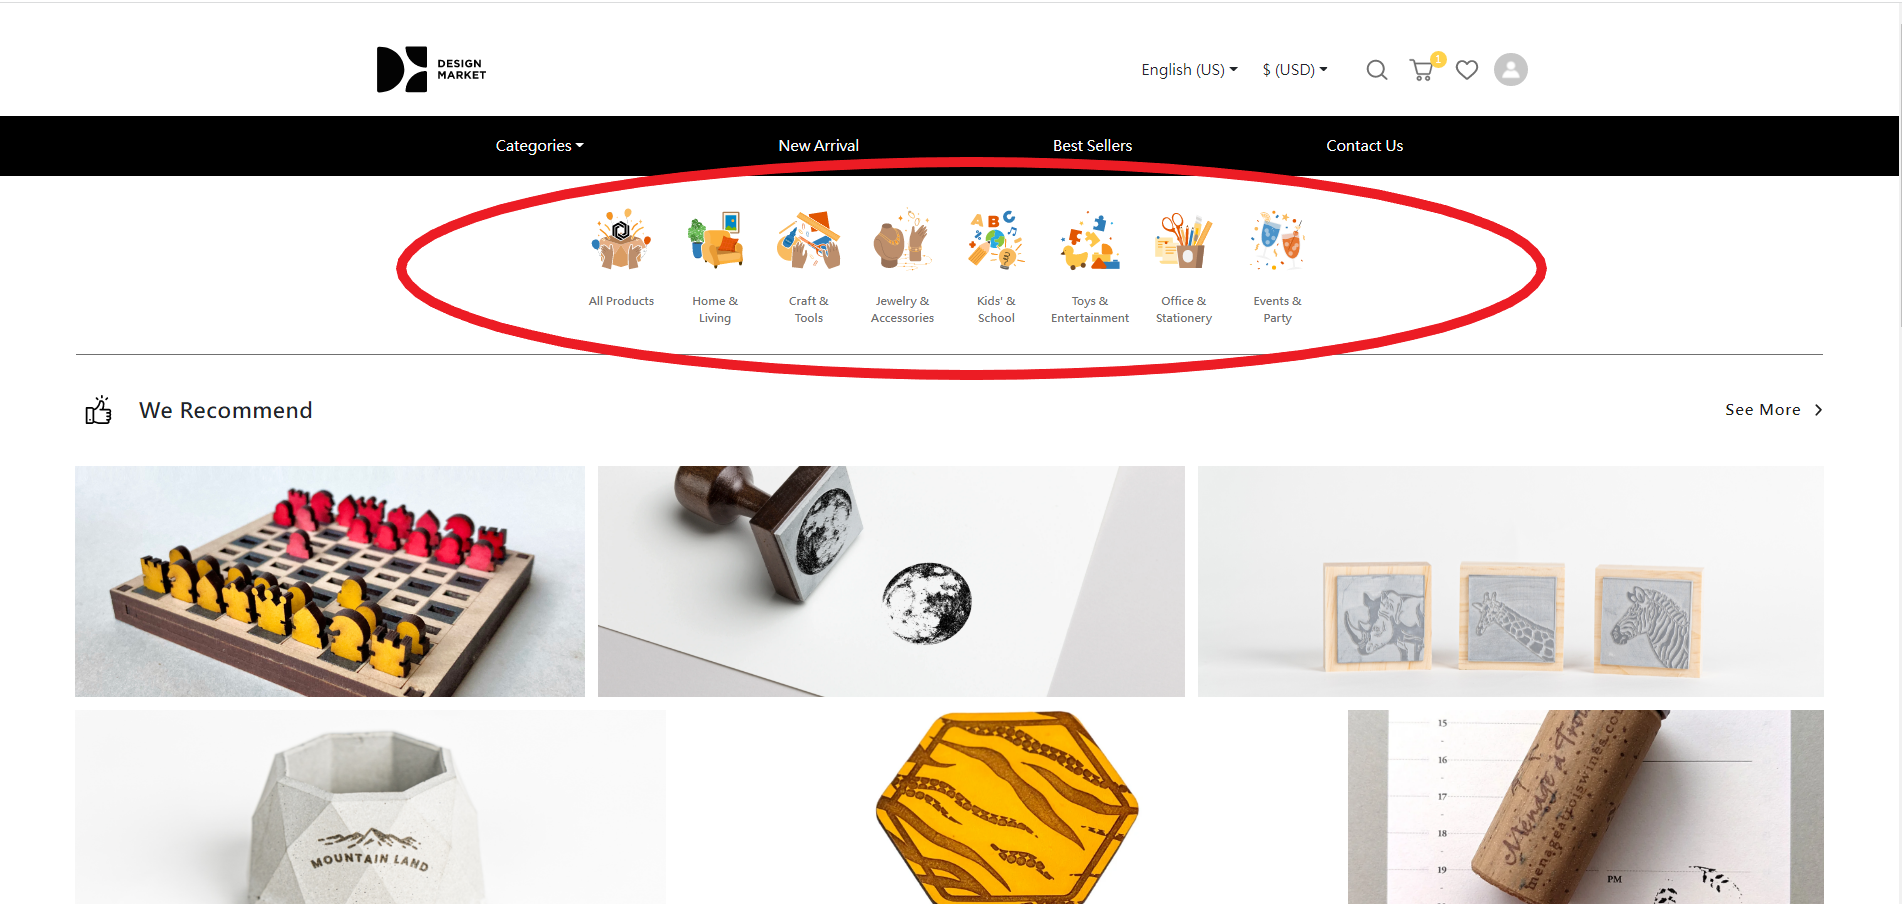Open the shopping cart icon
This screenshot has width=1902, height=904.
(x=1421, y=70)
